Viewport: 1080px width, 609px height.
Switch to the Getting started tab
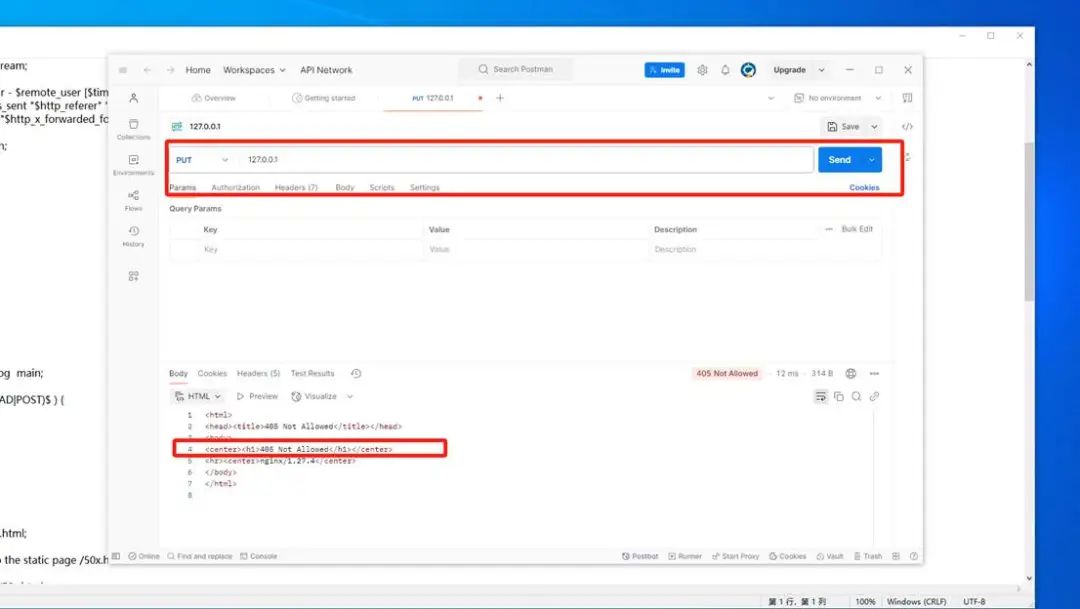324,98
